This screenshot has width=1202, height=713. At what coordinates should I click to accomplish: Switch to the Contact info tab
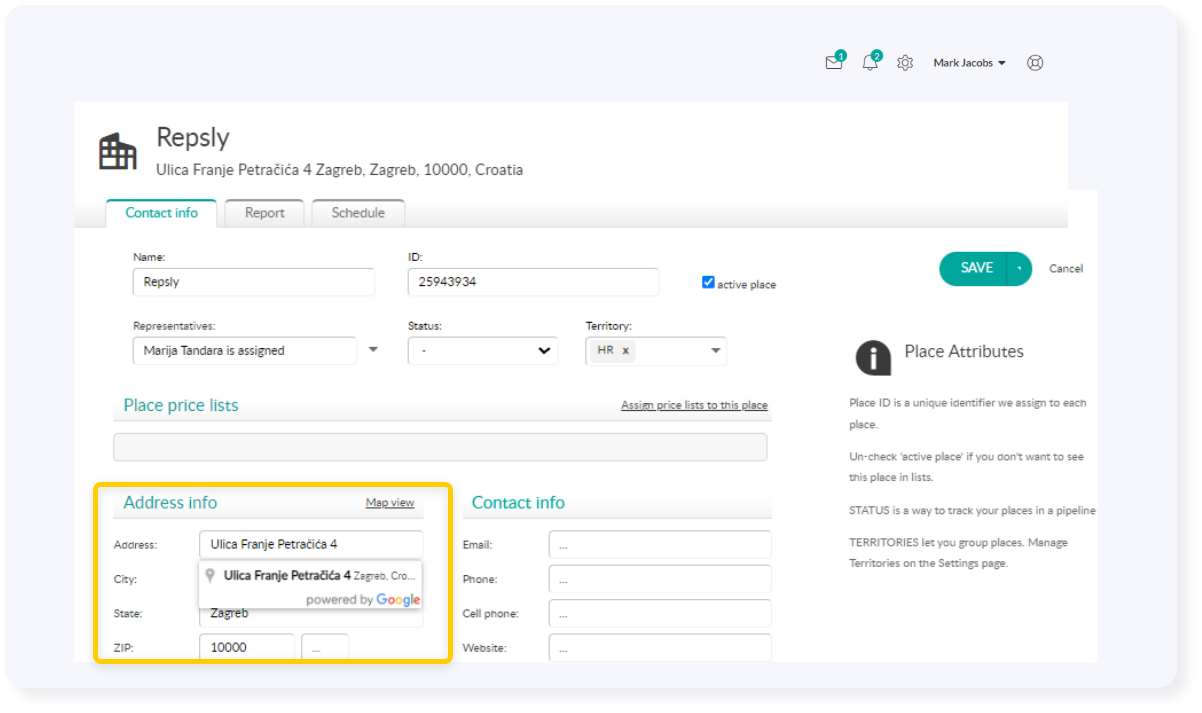[x=161, y=213]
